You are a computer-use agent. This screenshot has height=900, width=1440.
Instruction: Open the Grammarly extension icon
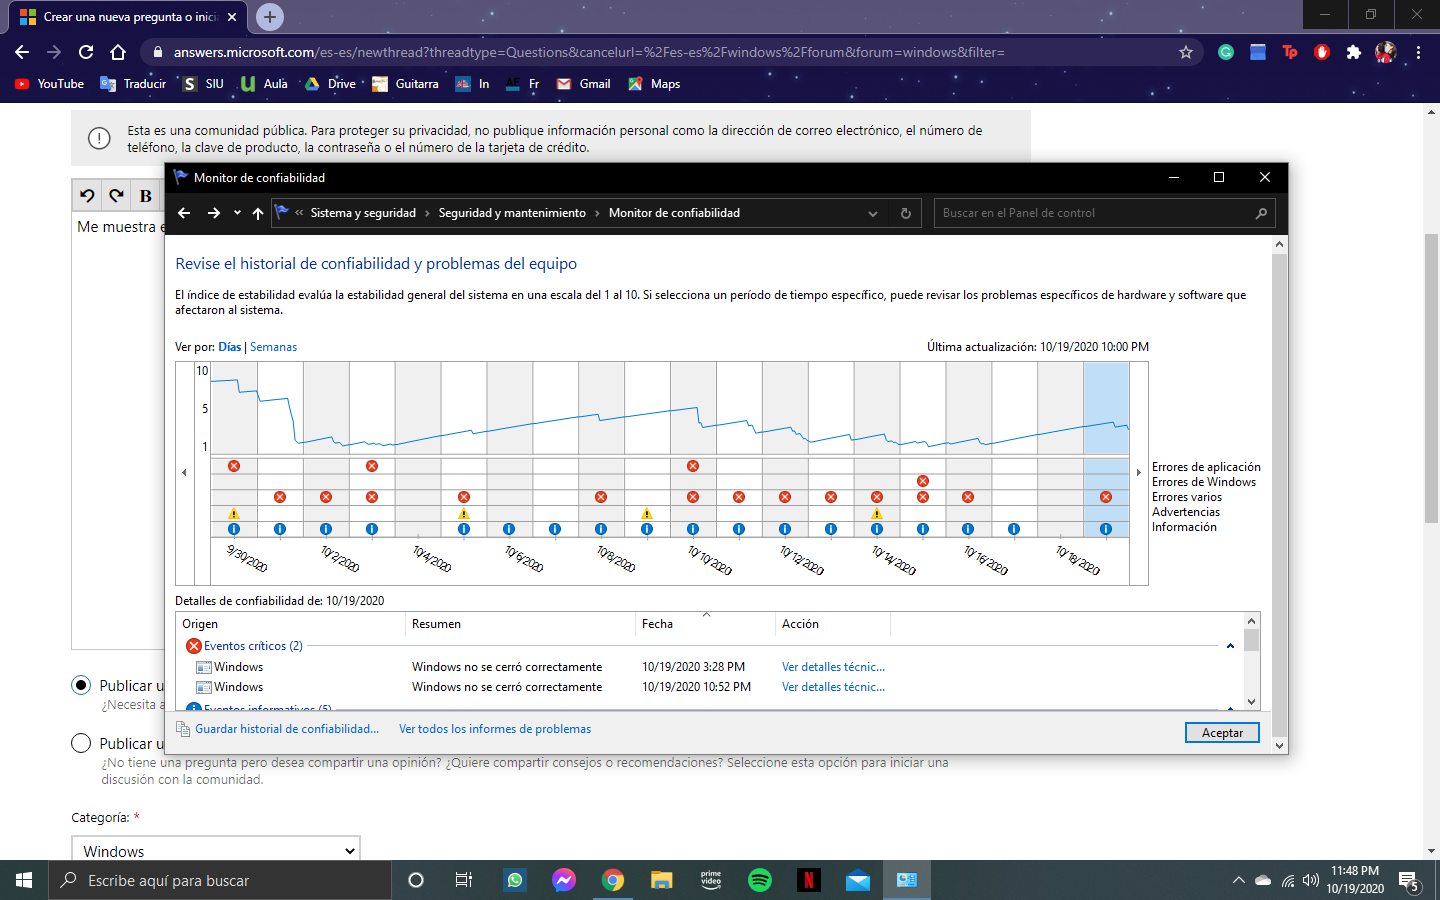coord(1226,52)
